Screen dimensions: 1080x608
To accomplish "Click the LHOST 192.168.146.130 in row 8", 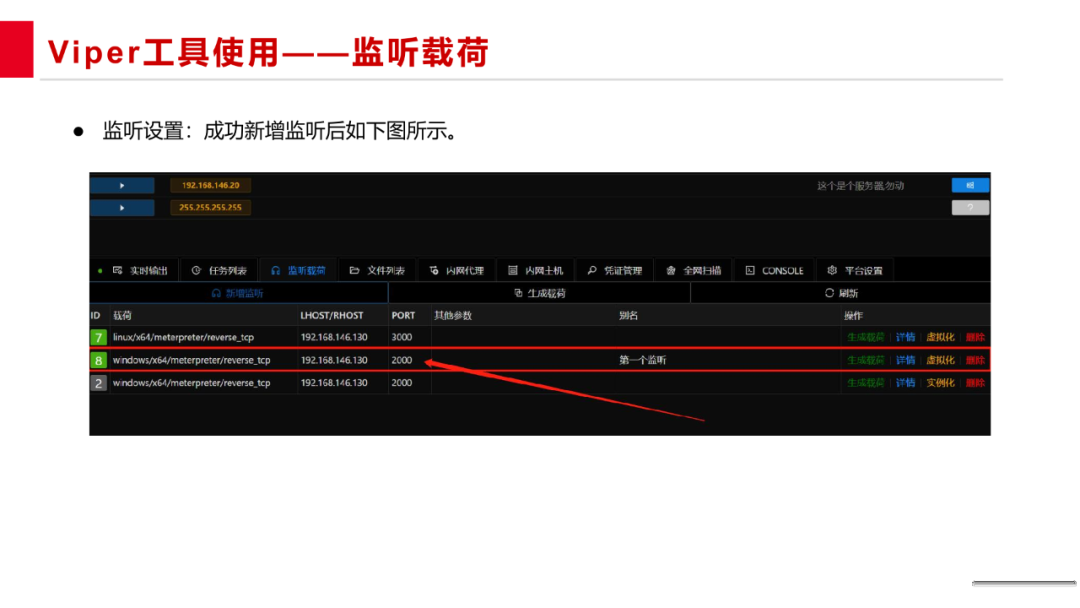I will pos(334,360).
